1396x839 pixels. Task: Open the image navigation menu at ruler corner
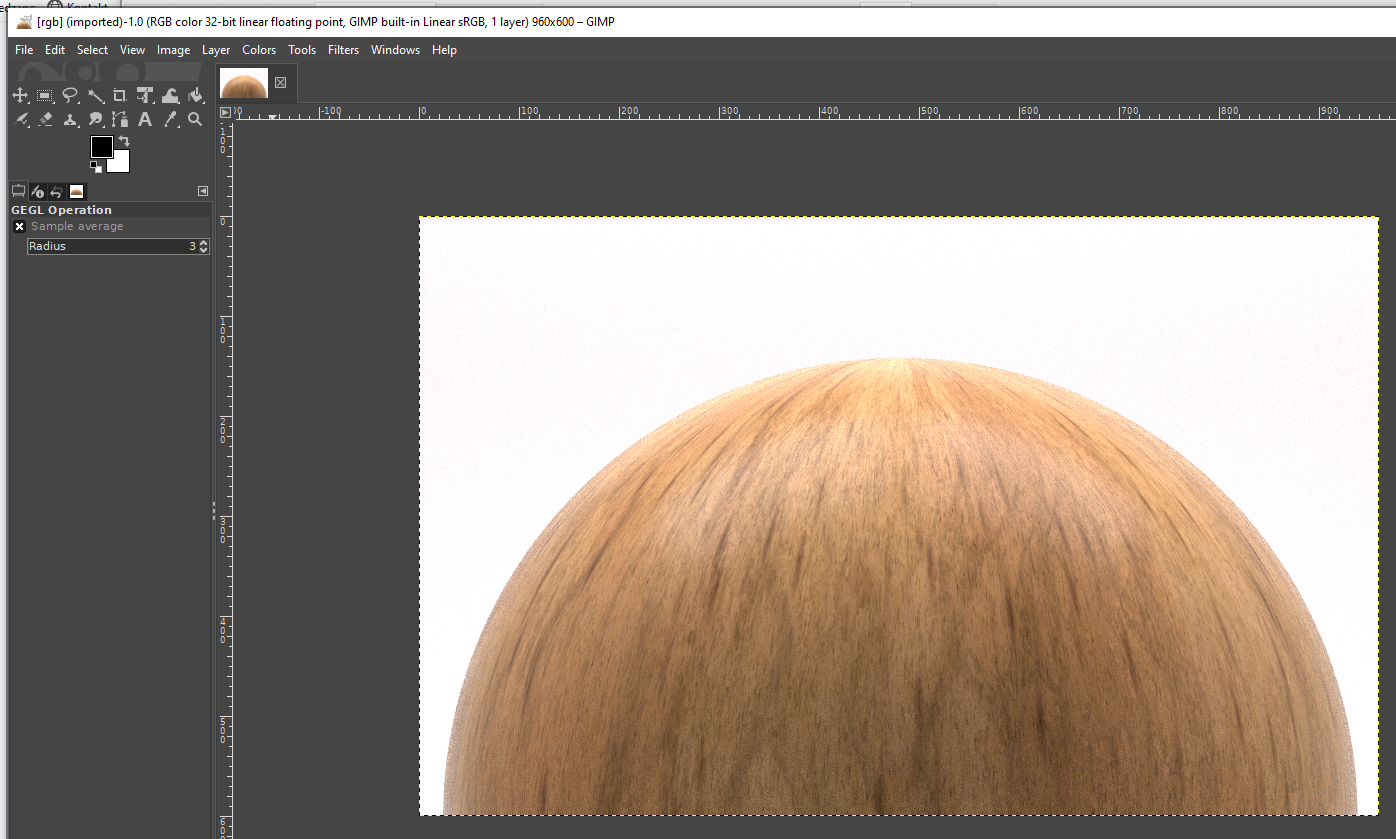pos(225,112)
